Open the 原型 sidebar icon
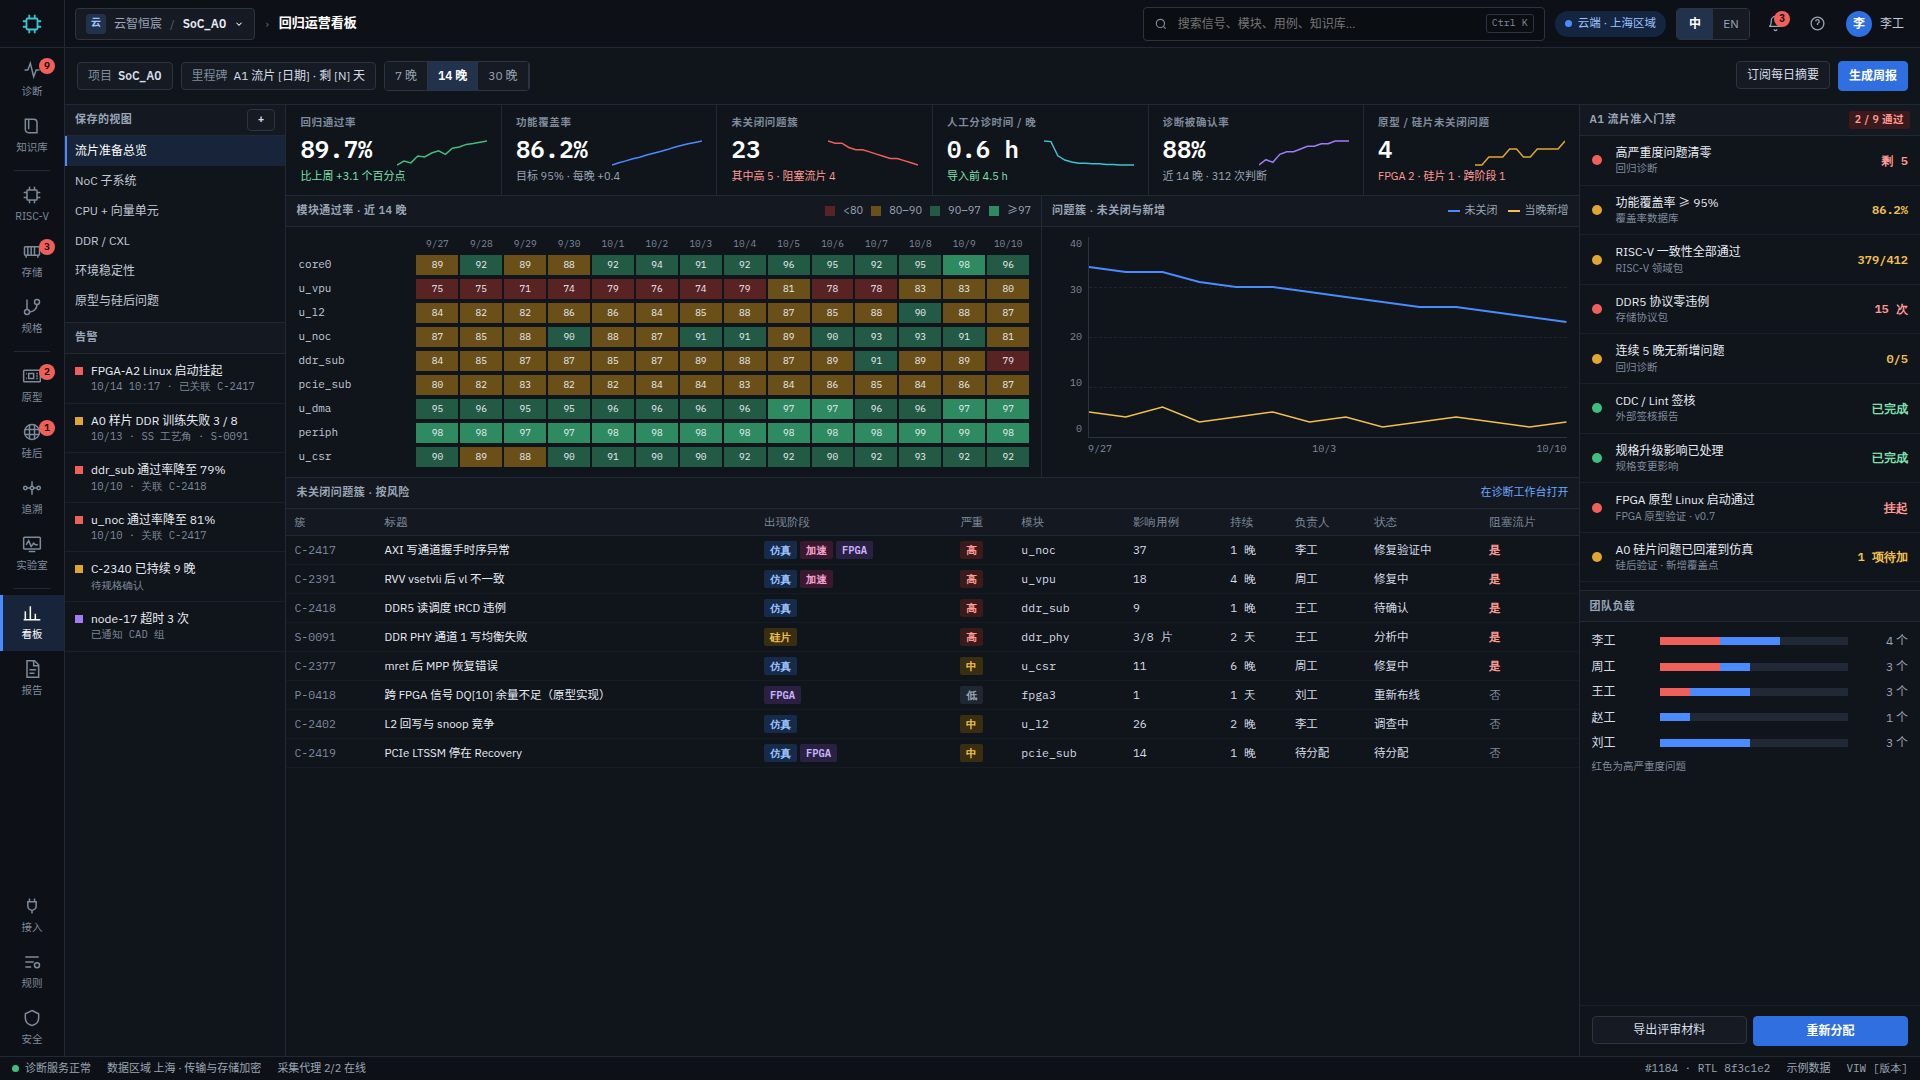This screenshot has height=1080, width=1920. point(32,384)
